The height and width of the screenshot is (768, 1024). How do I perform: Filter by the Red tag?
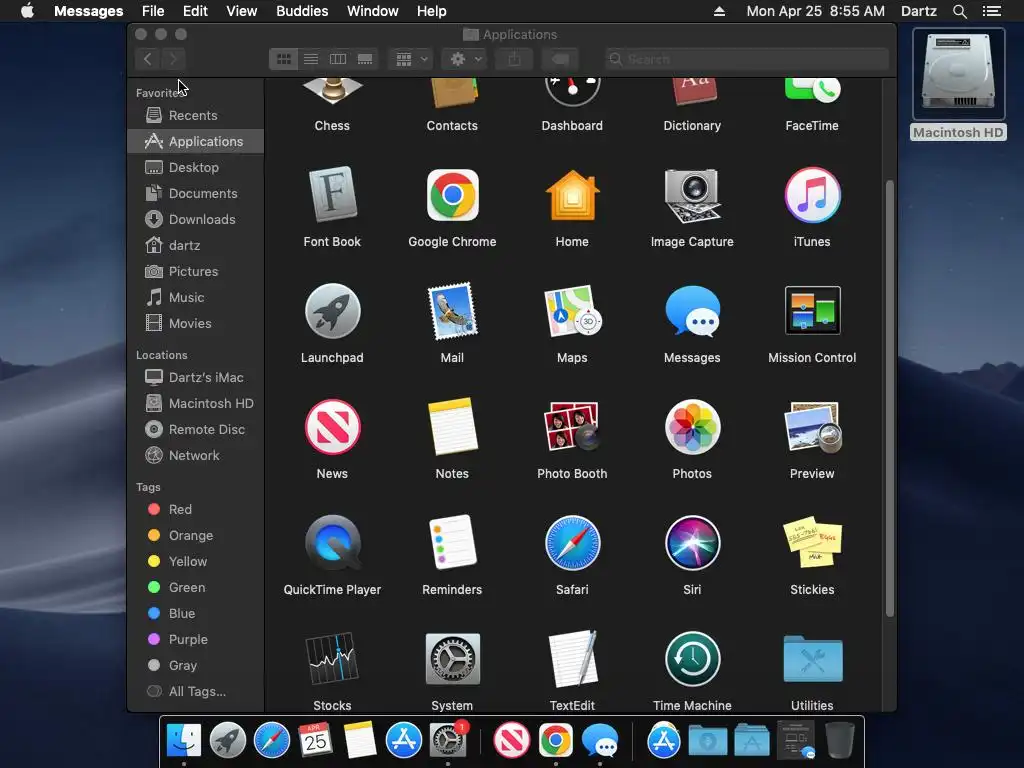coord(195,509)
